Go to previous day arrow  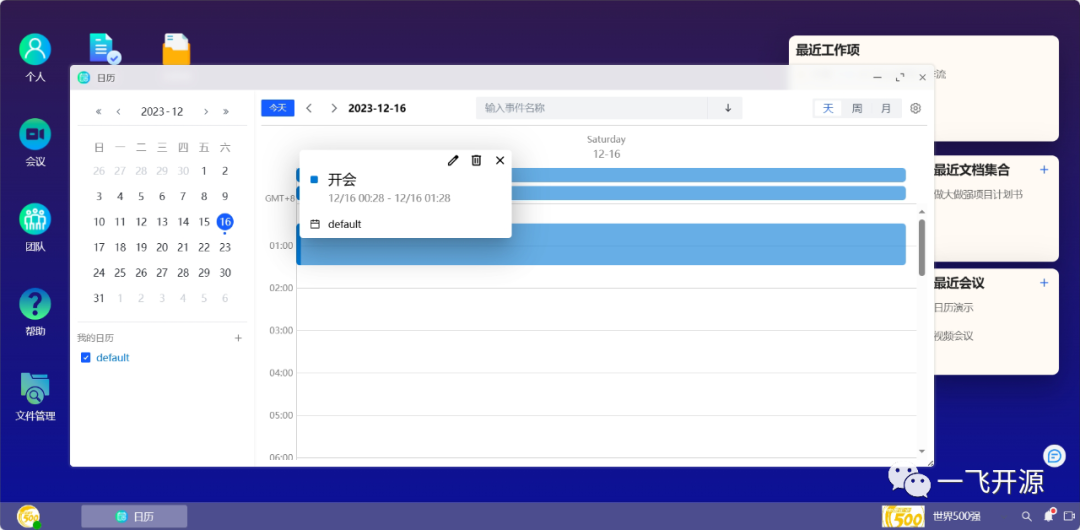pyautogui.click(x=309, y=108)
